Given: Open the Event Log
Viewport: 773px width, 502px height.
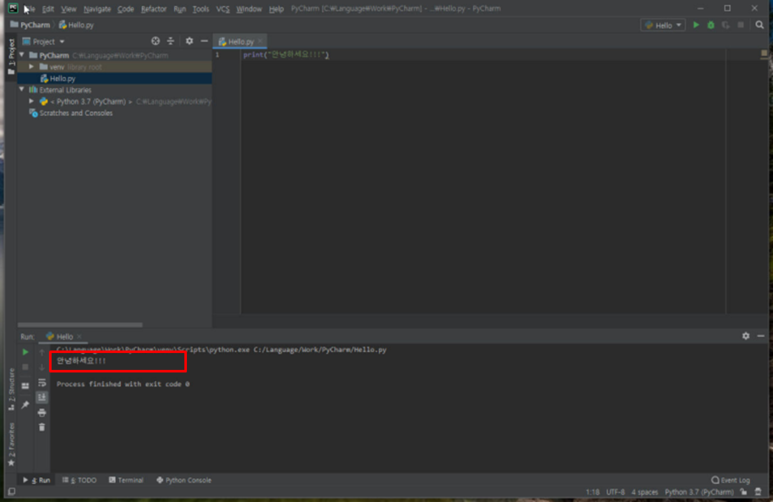Looking at the screenshot, I should [731, 480].
